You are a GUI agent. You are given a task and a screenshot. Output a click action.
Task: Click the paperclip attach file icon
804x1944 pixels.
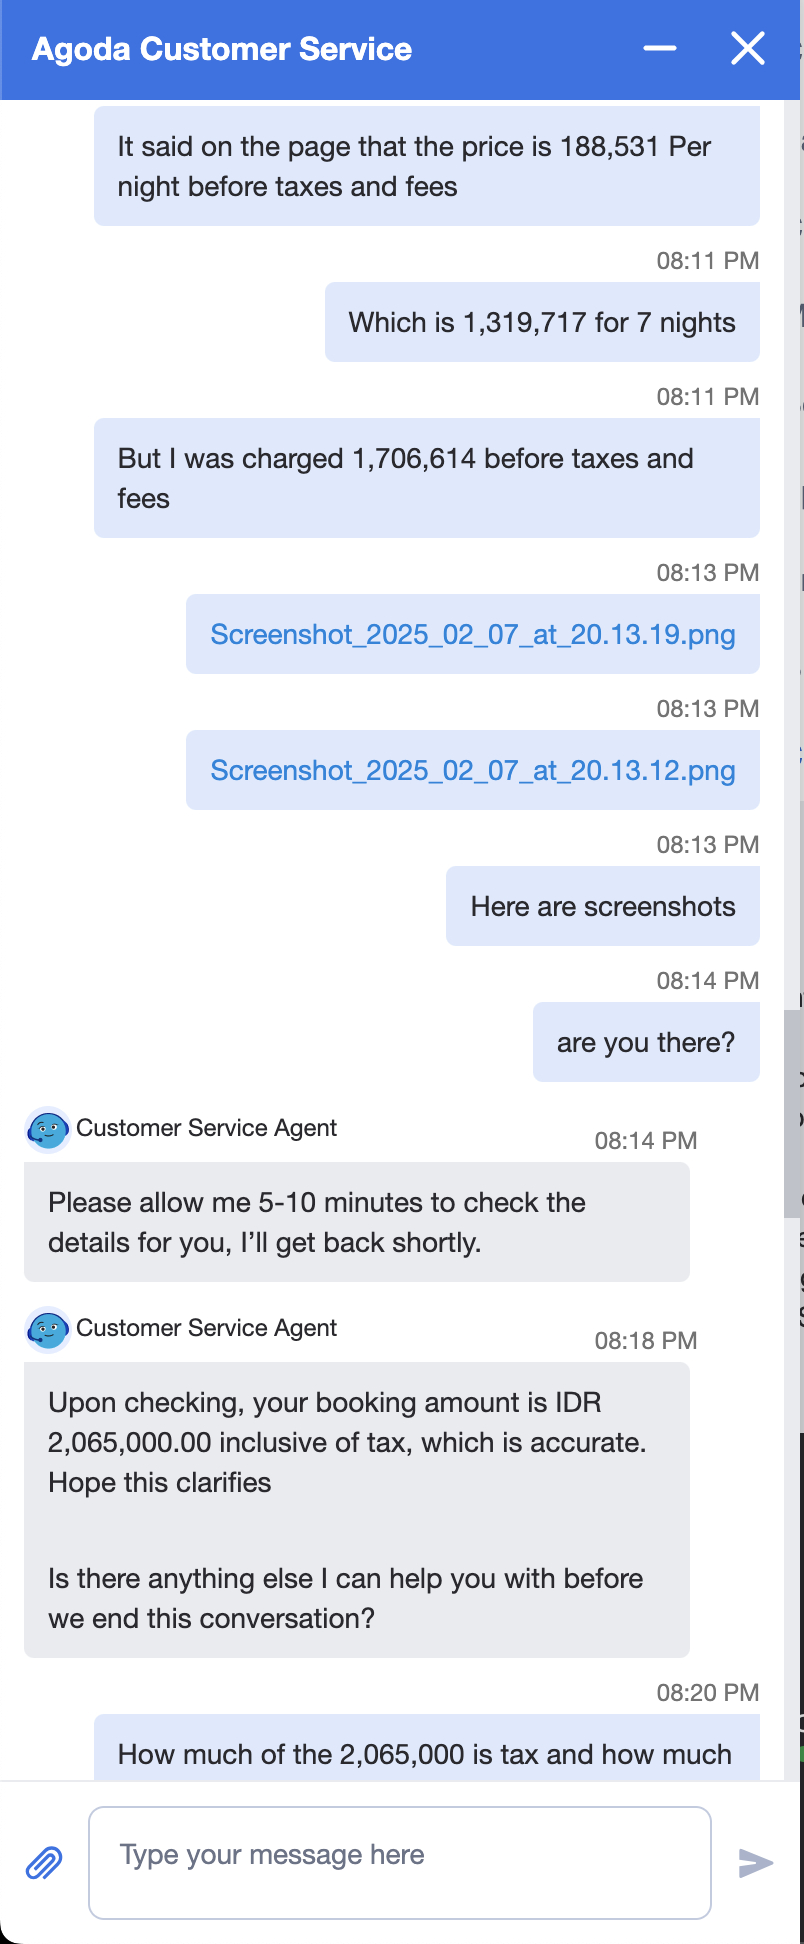44,1863
